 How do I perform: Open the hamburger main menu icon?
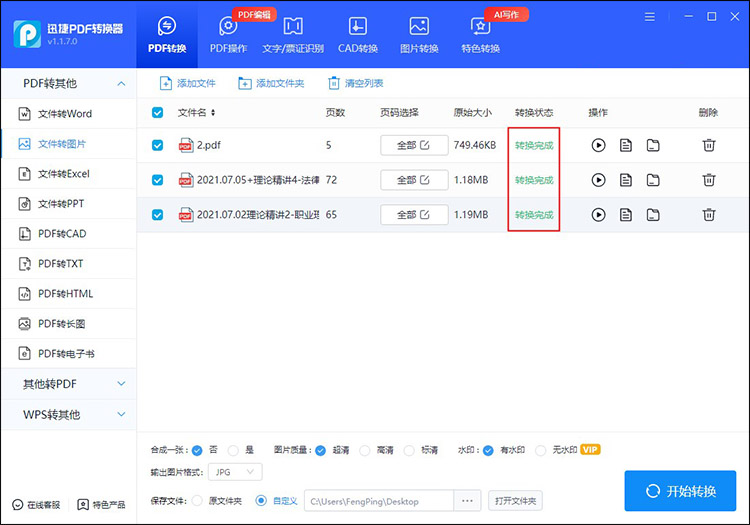tap(650, 17)
